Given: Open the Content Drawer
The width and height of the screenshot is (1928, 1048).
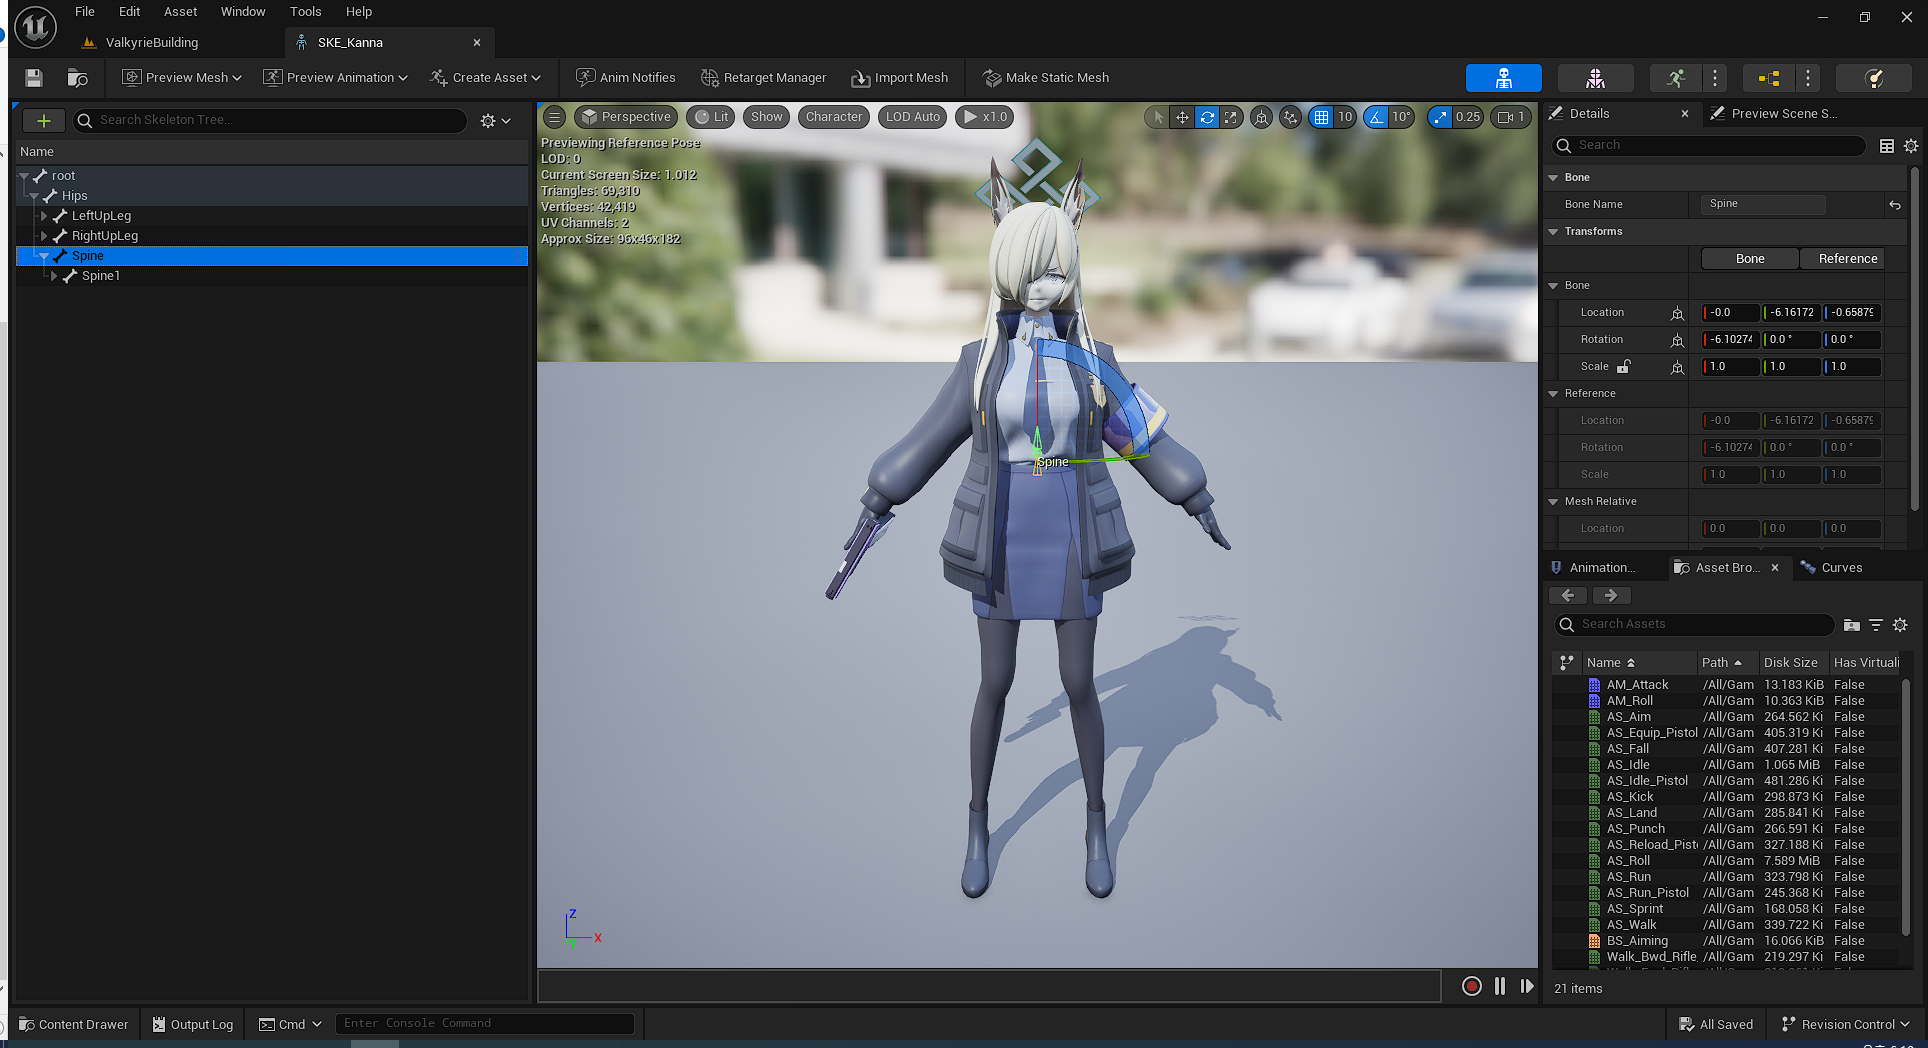Looking at the screenshot, I should coord(74,1024).
